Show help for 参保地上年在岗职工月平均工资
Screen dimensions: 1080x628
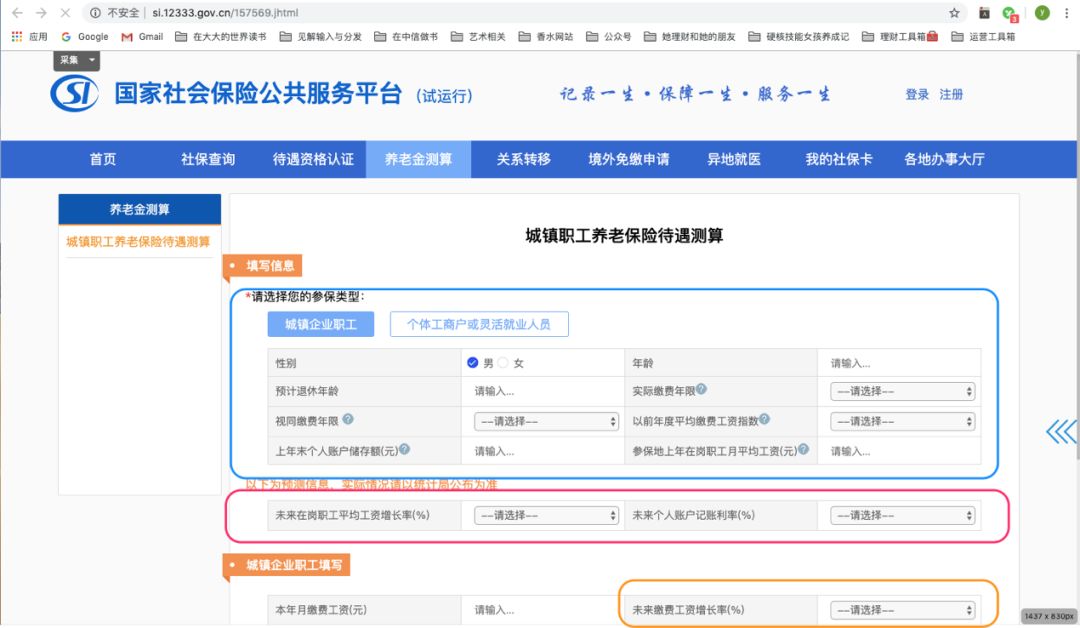pos(803,449)
